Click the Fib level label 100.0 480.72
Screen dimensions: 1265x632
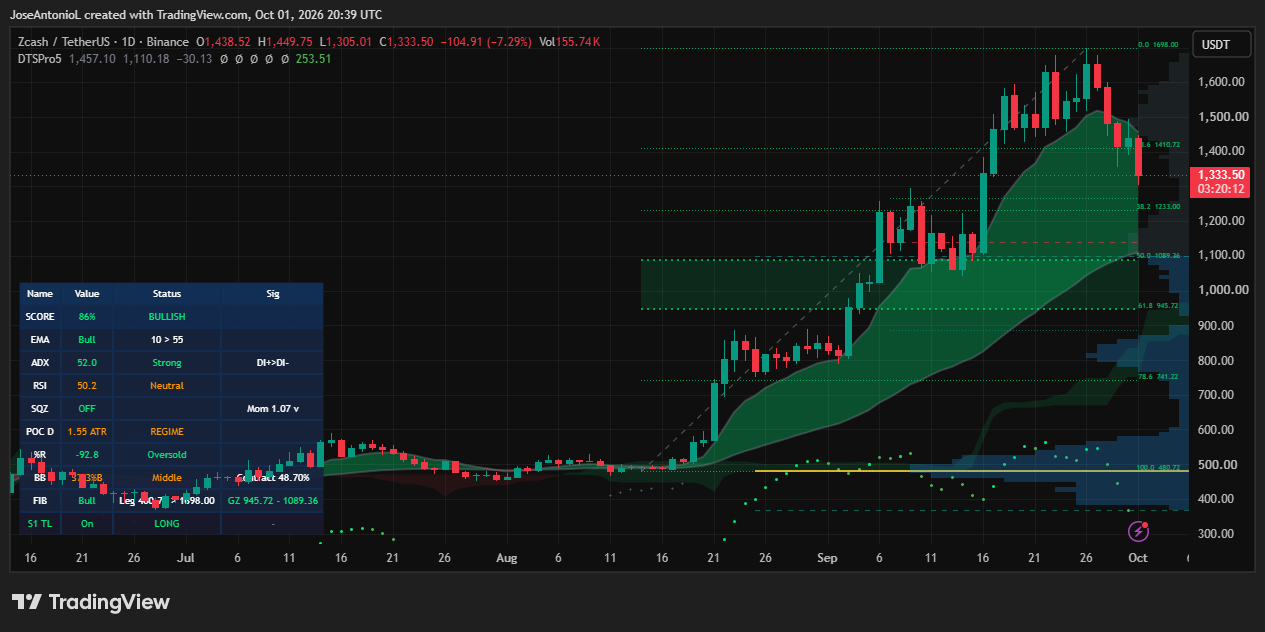click(1158, 467)
